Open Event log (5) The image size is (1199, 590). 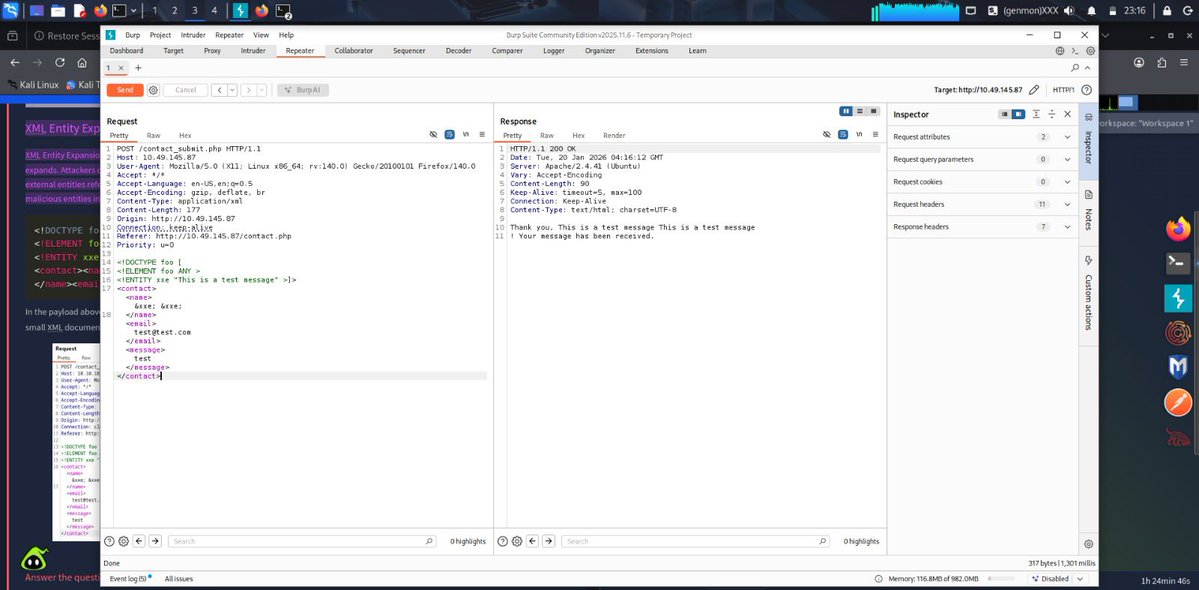(130, 579)
